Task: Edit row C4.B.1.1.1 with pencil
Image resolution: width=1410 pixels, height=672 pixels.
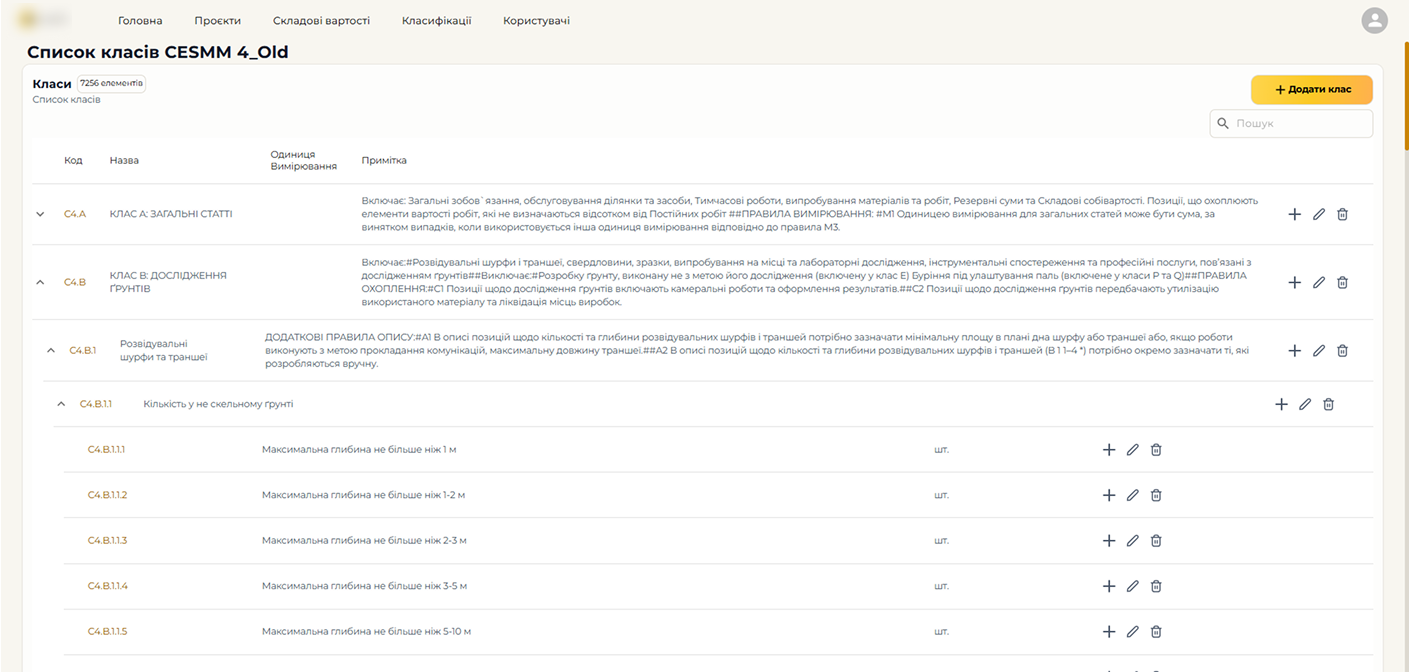Action: [1132, 450]
